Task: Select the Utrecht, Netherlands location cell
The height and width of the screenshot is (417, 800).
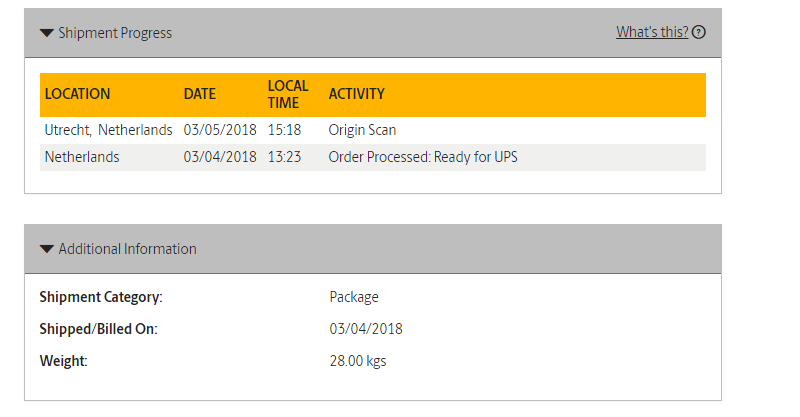Action: click(109, 130)
